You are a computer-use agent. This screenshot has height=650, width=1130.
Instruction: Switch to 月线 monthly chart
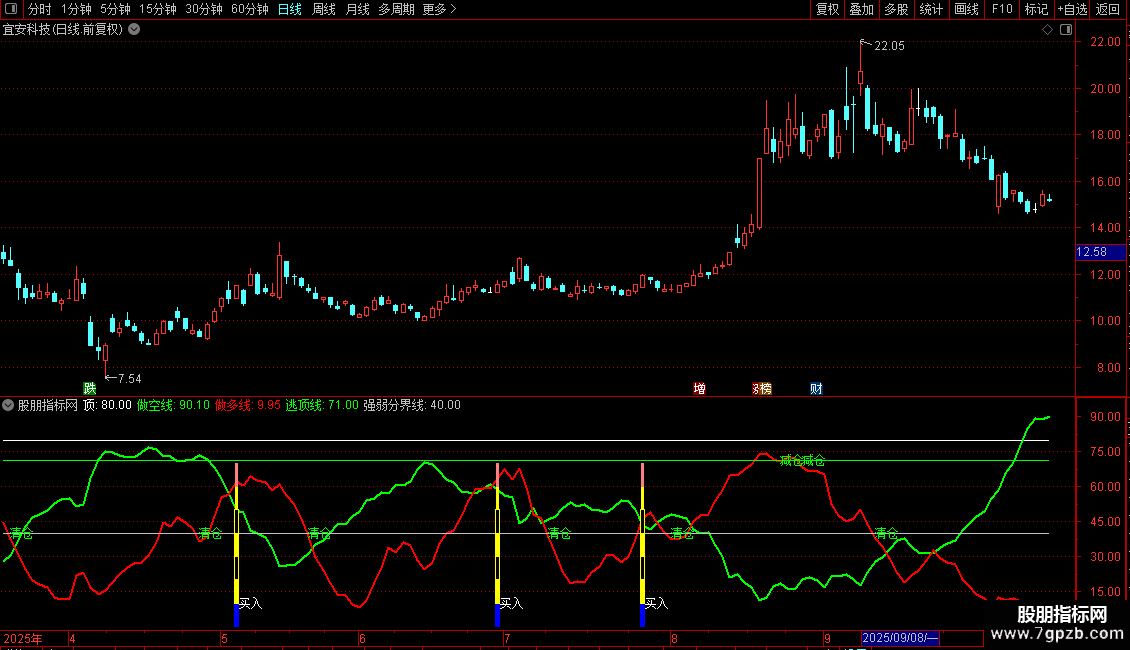point(357,9)
